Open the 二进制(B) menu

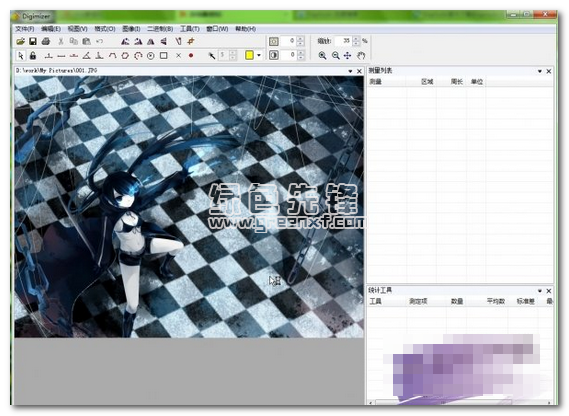coord(160,29)
